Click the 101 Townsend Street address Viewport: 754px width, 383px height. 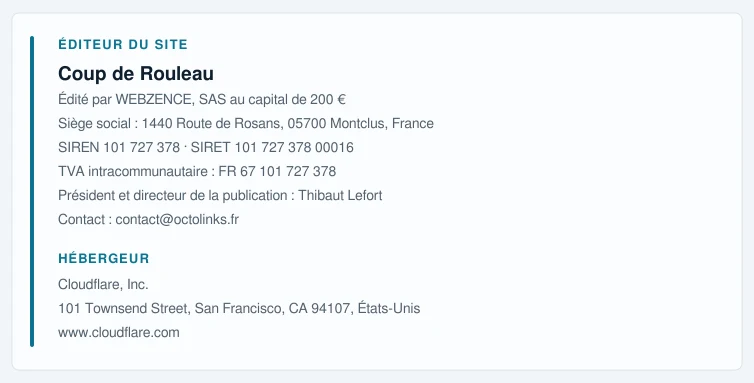pos(239,308)
